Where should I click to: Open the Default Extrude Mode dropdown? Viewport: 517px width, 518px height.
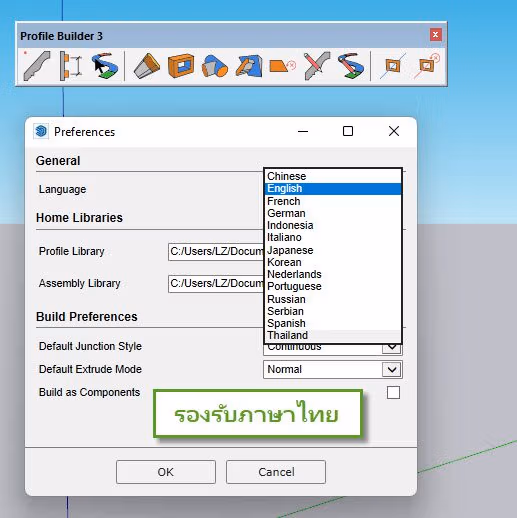pyautogui.click(x=333, y=369)
